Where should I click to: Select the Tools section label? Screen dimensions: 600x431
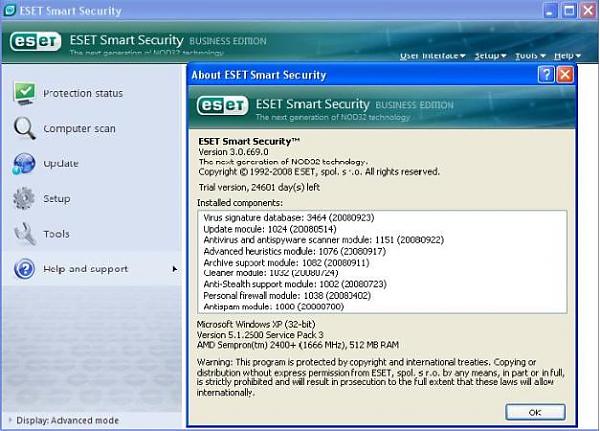click(x=56, y=234)
